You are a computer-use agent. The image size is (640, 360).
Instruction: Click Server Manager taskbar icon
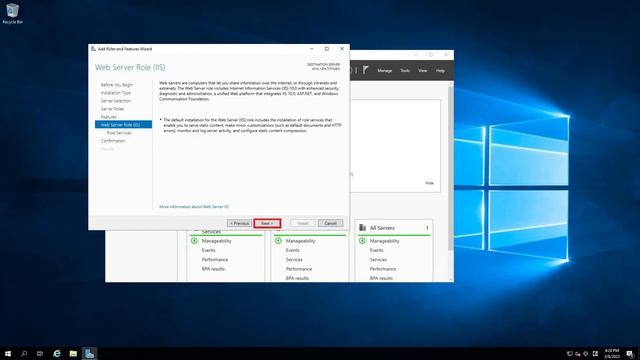[x=89, y=353]
